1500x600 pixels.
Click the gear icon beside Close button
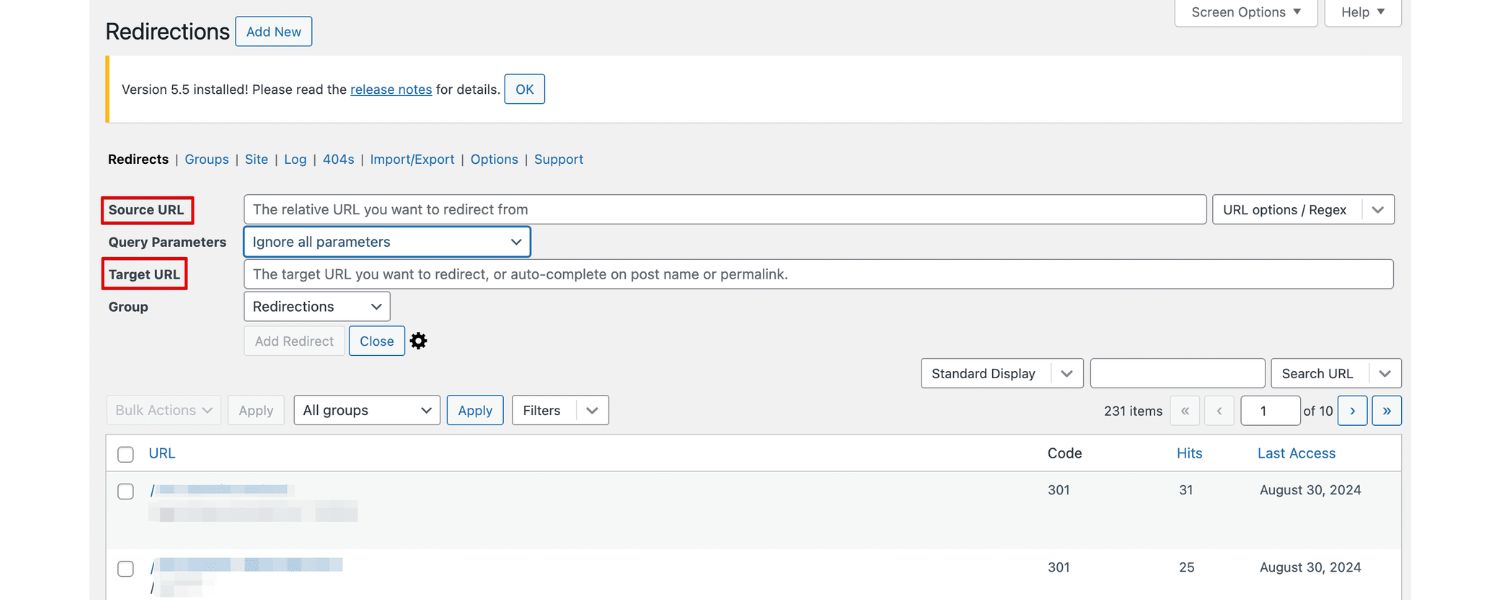pyautogui.click(x=419, y=341)
